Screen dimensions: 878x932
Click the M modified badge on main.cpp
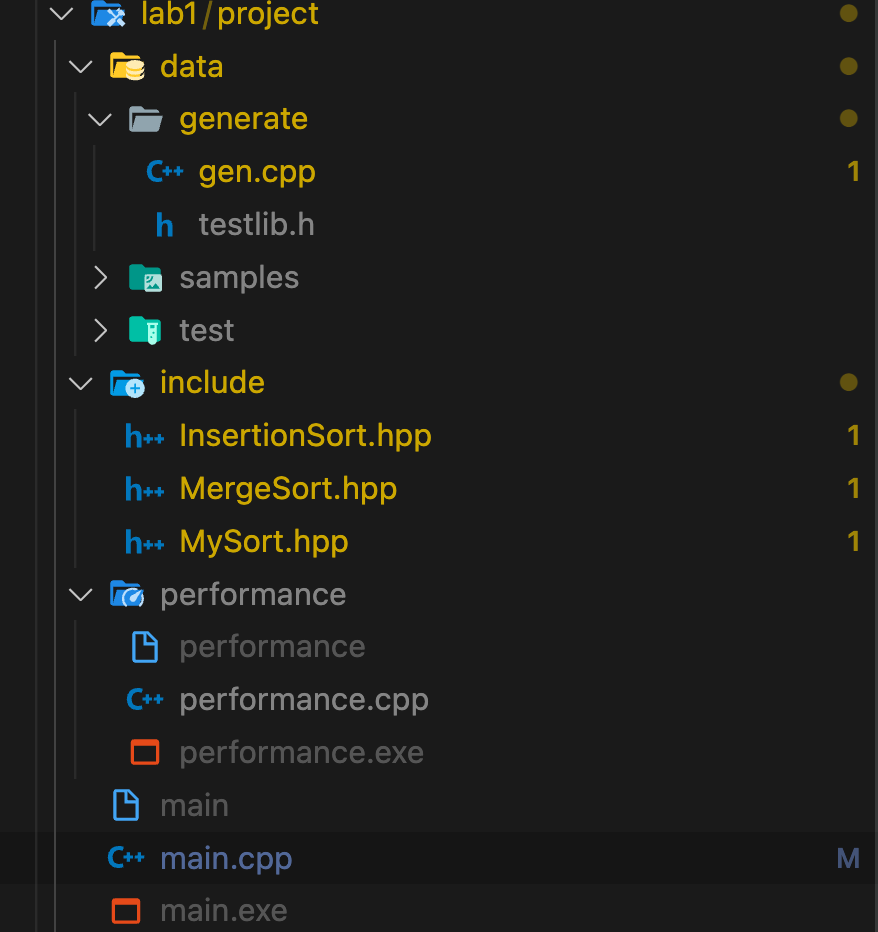(x=848, y=858)
